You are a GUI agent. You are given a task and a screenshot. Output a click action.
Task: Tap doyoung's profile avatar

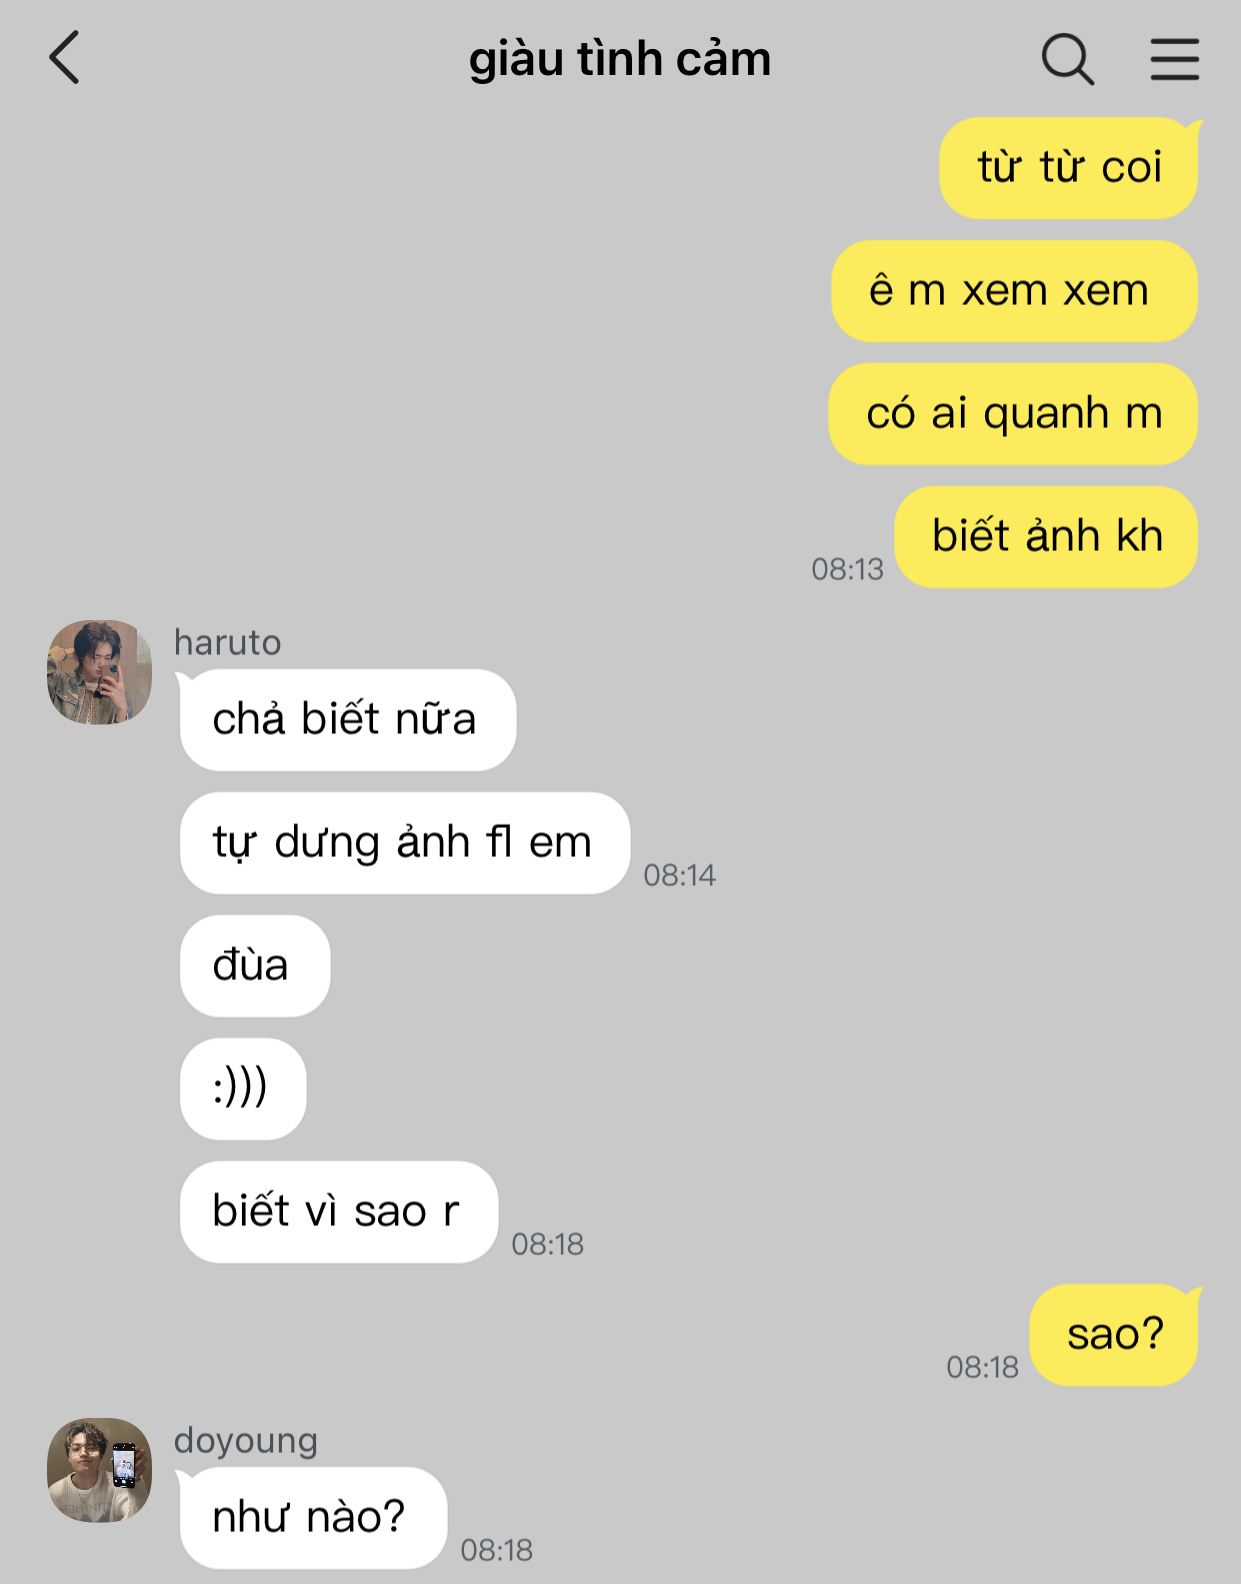coord(99,1469)
